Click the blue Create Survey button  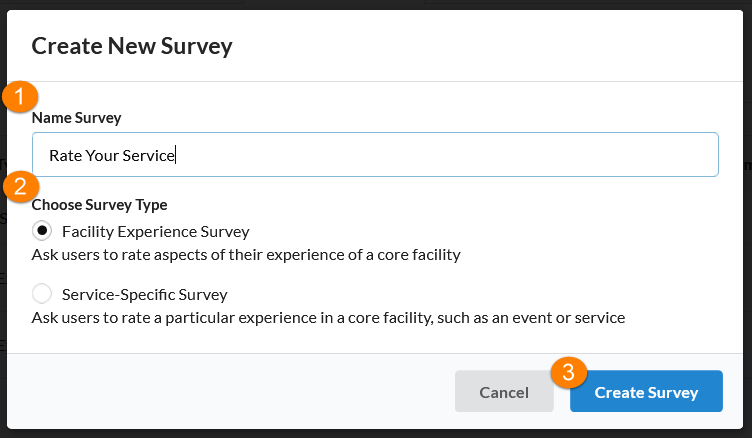tap(646, 392)
